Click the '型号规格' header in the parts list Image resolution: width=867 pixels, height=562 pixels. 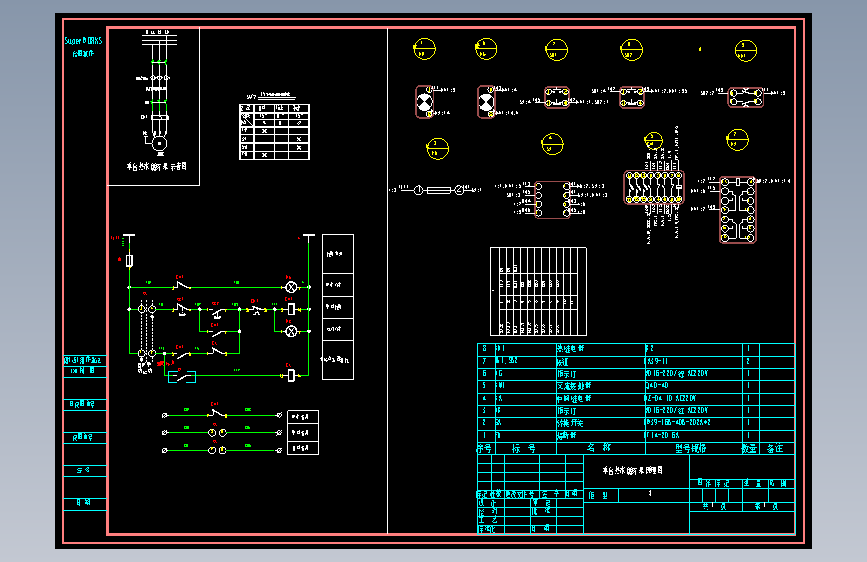pyautogui.click(x=691, y=448)
